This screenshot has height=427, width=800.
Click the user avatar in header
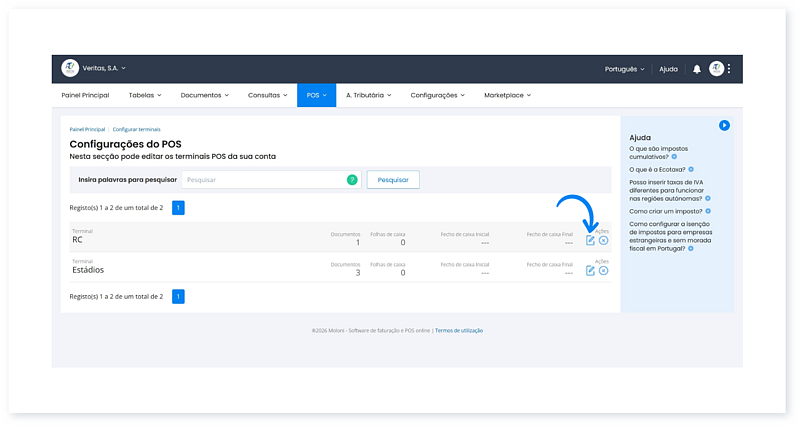click(x=716, y=69)
